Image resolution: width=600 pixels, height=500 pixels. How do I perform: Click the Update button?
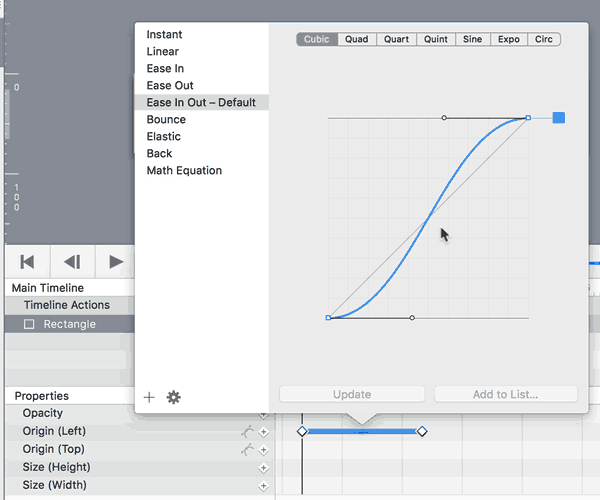click(x=352, y=394)
